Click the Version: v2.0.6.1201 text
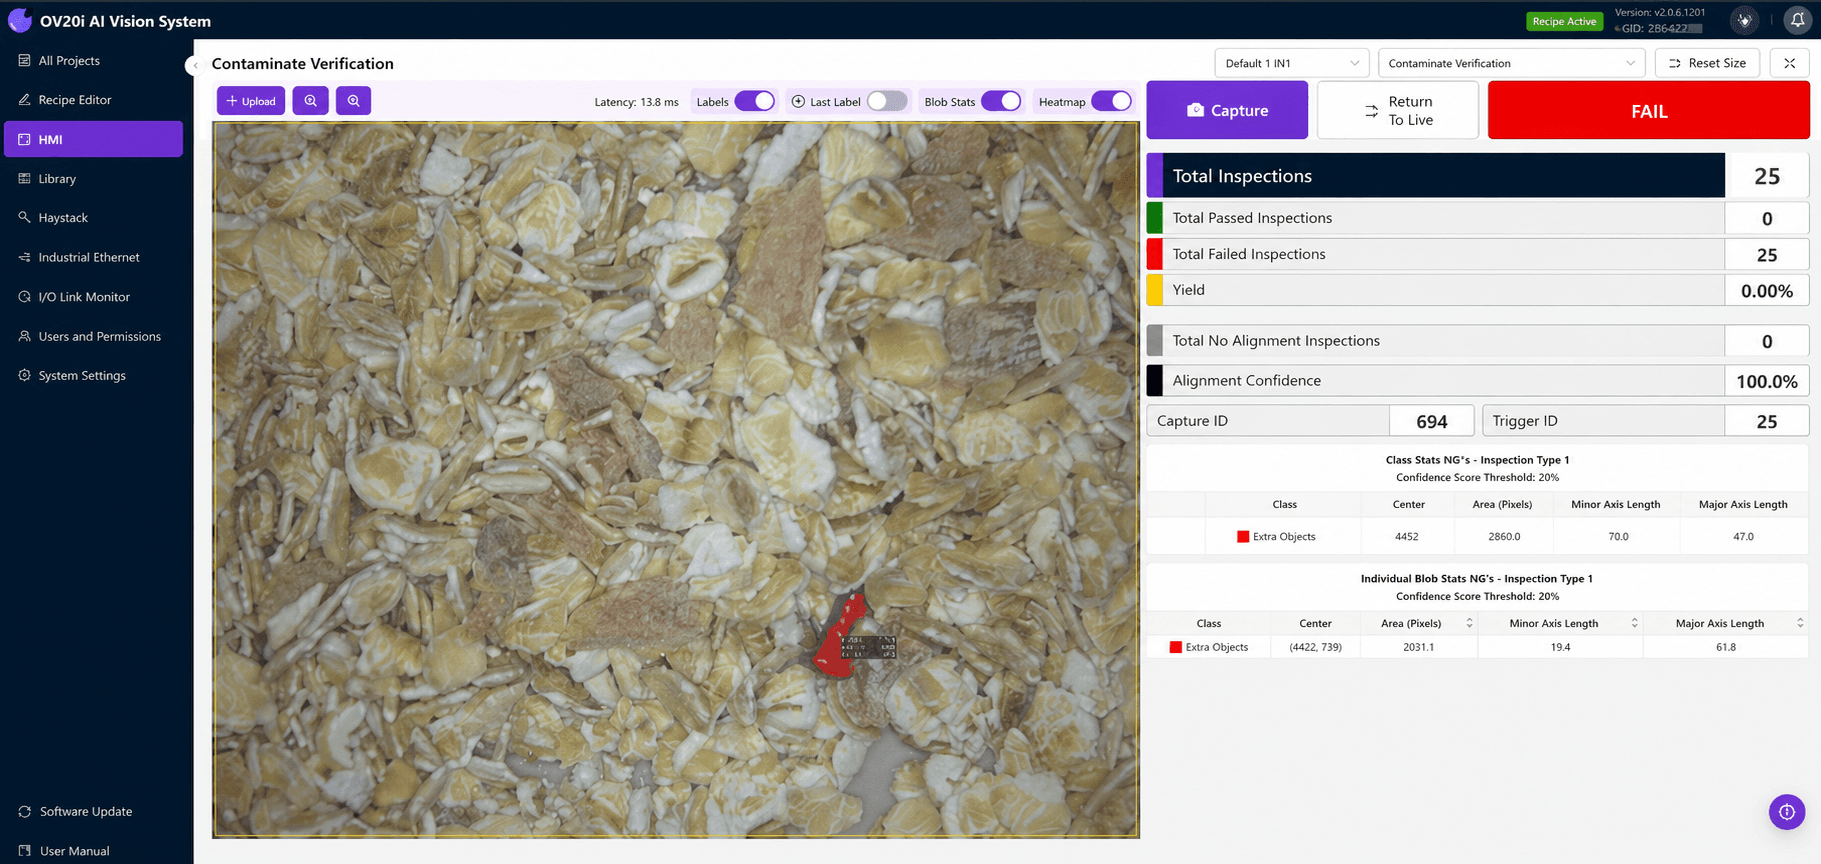 pyautogui.click(x=1660, y=12)
